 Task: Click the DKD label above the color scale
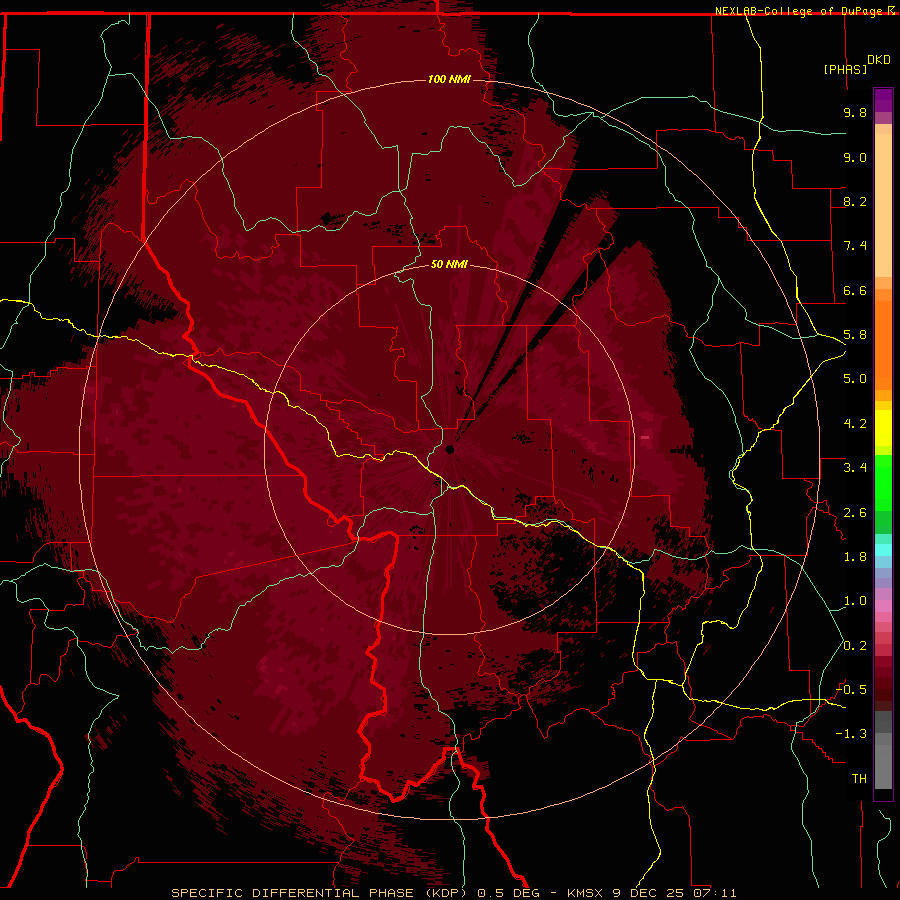pos(878,60)
